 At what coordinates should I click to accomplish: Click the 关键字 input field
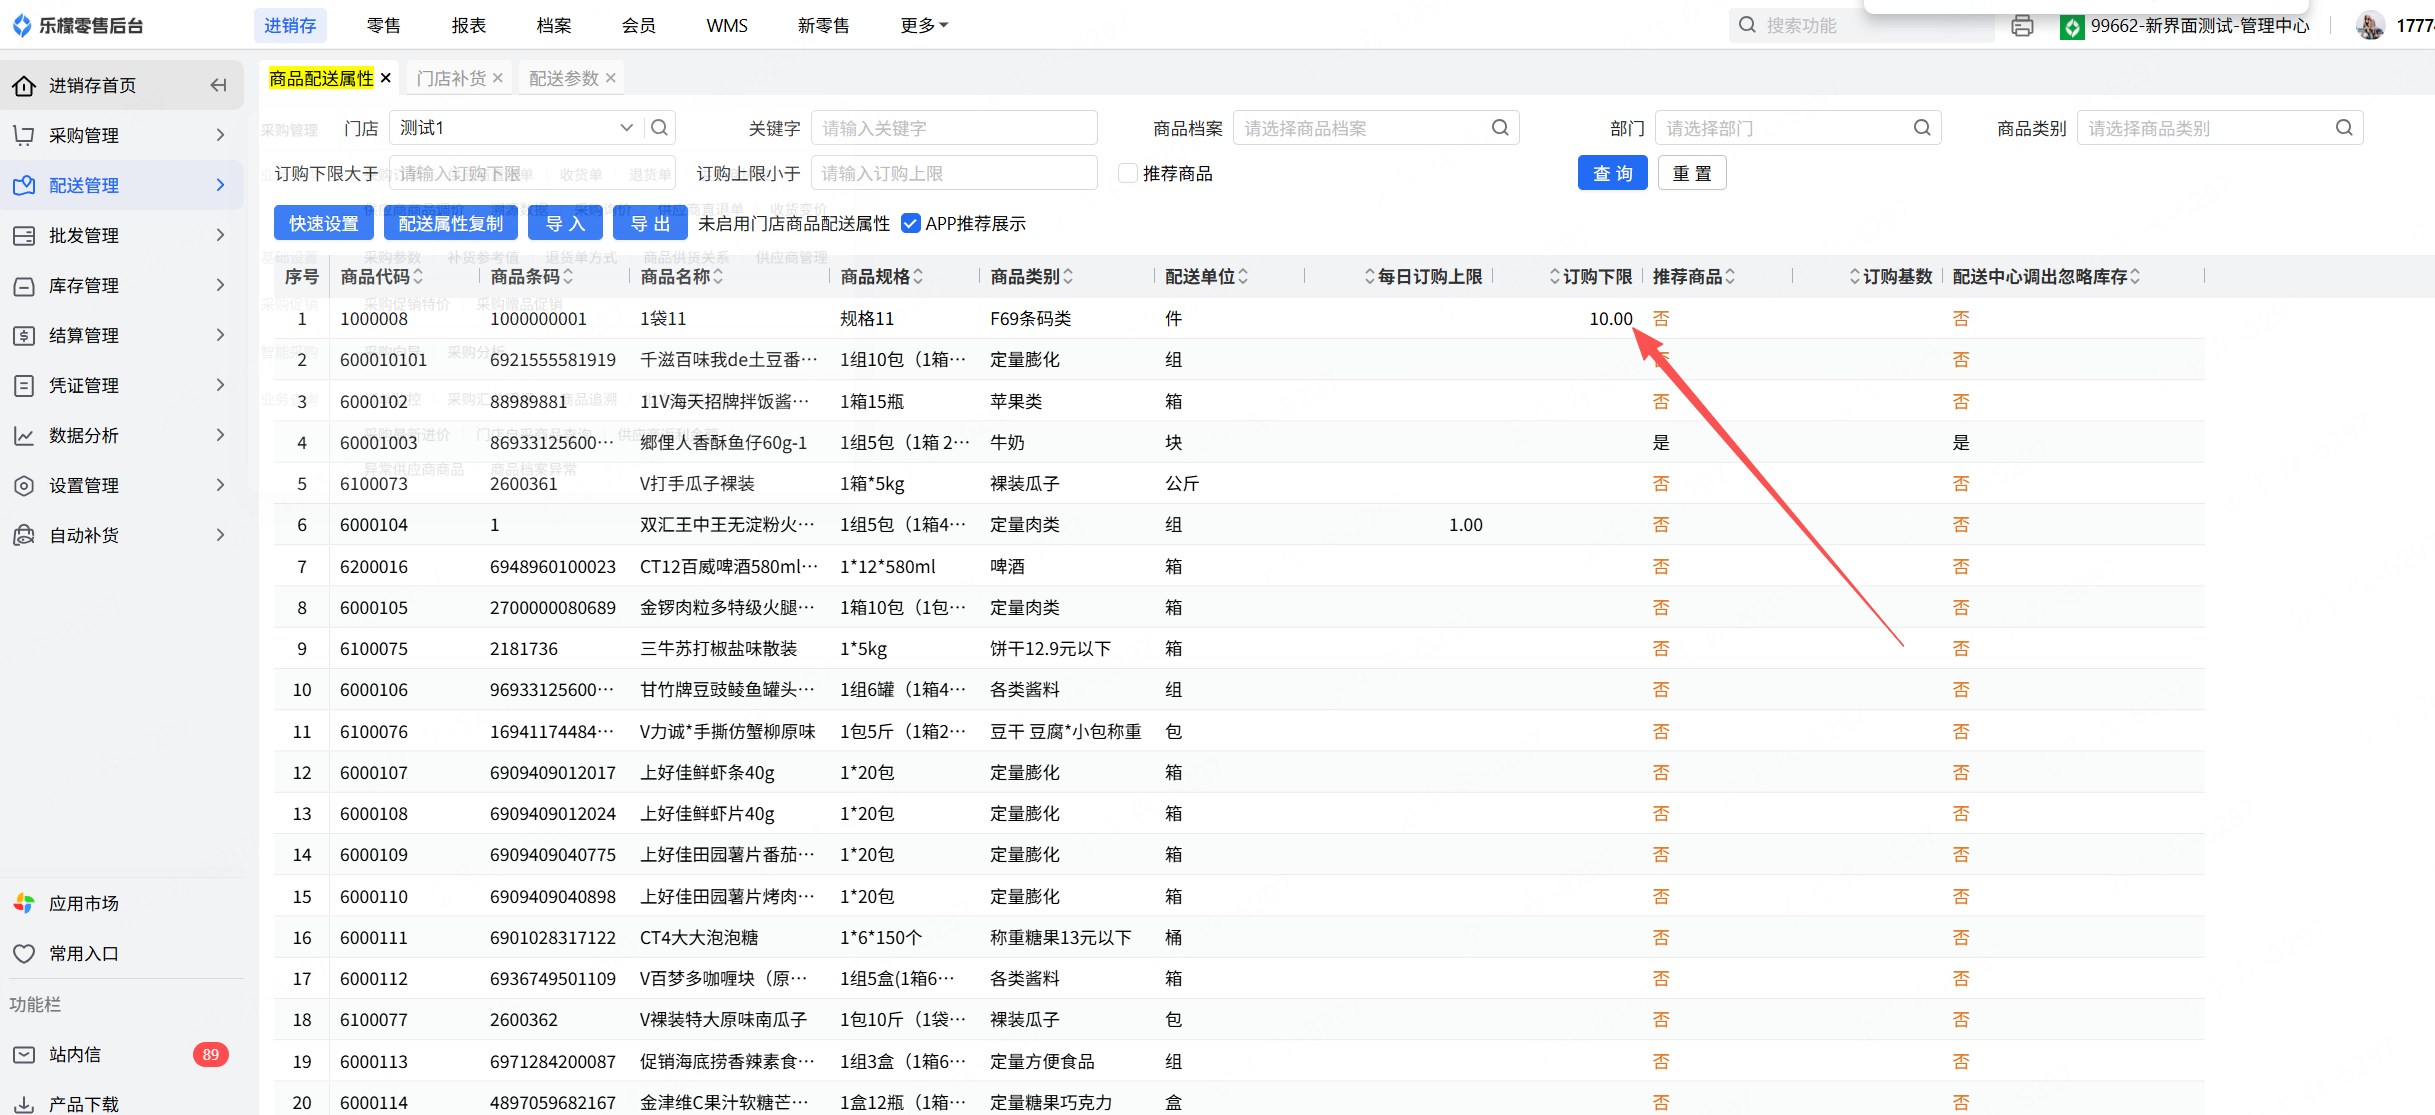pos(953,128)
